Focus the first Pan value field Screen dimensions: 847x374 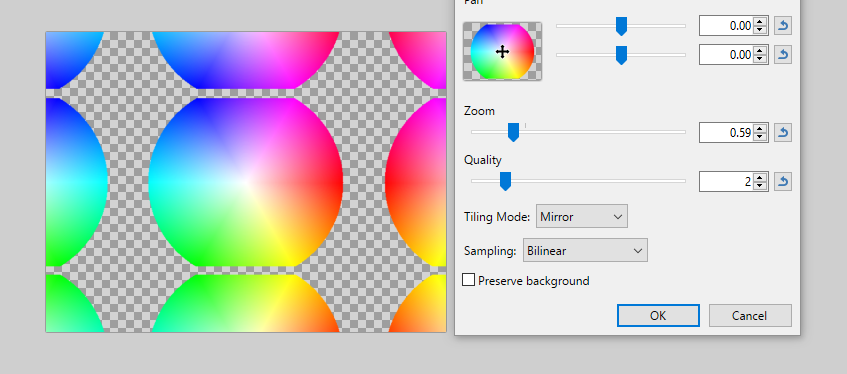727,25
